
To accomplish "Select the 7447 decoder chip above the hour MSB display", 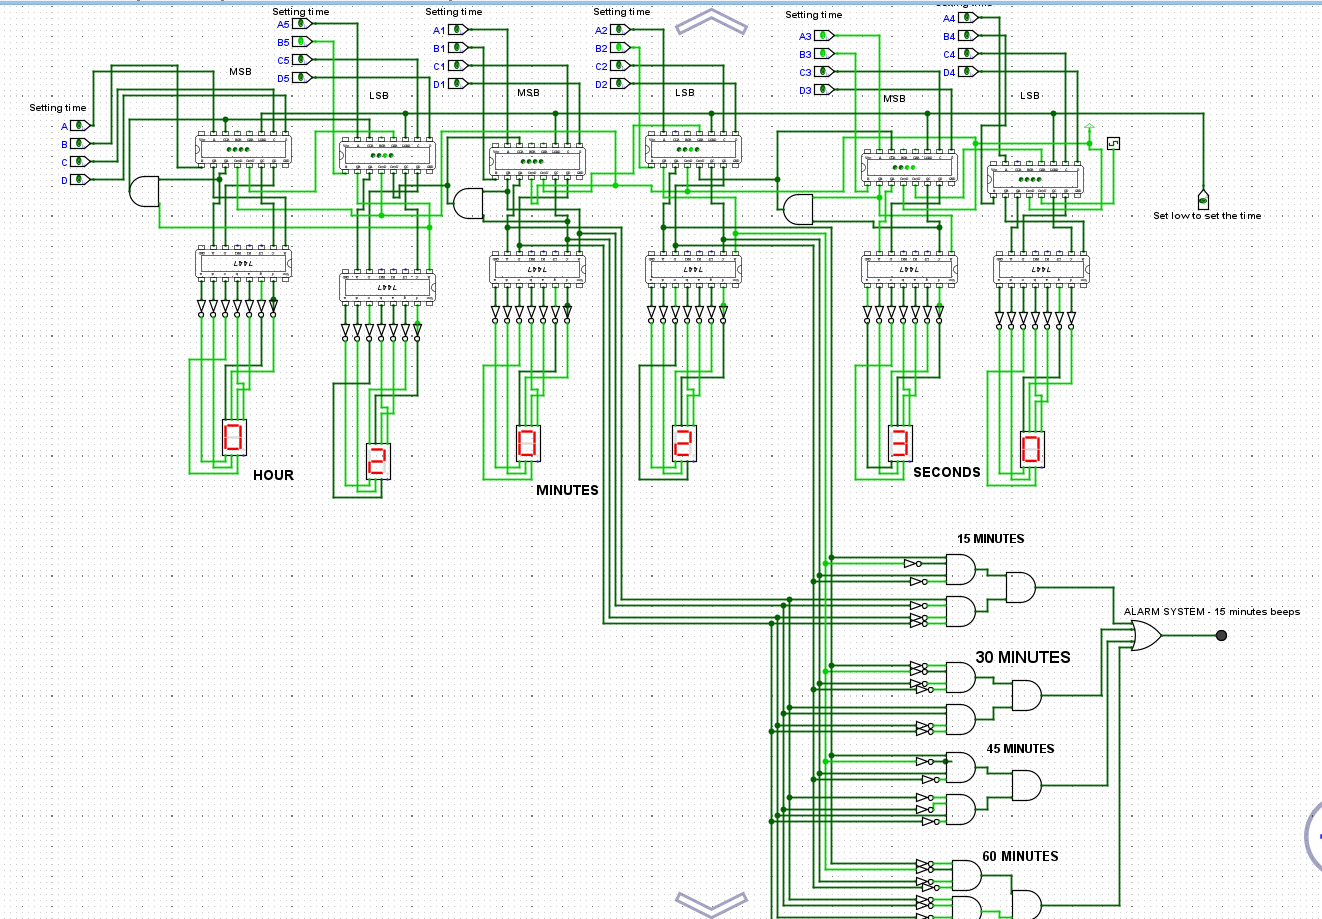I will [243, 262].
